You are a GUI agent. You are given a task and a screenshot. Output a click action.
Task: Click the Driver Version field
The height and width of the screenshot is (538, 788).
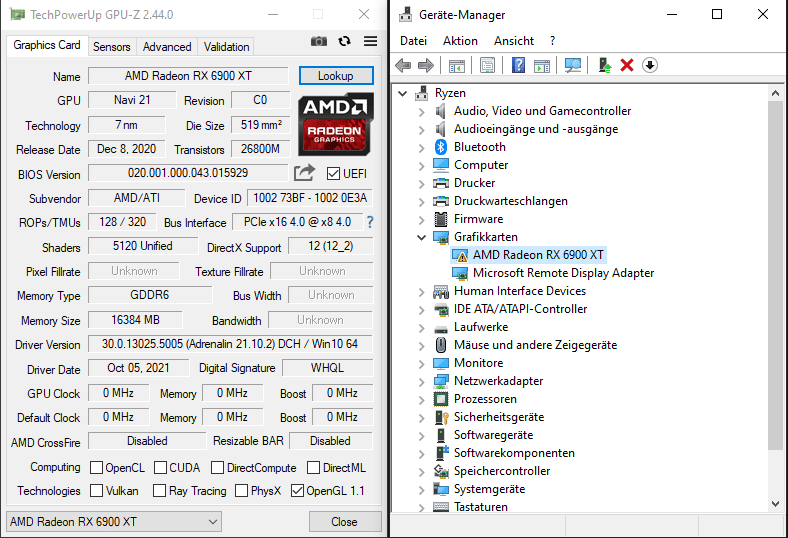[230, 344]
